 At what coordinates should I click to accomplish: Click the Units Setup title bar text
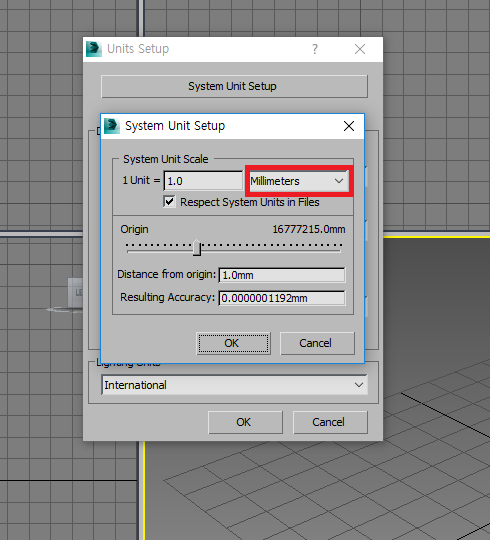coord(138,49)
